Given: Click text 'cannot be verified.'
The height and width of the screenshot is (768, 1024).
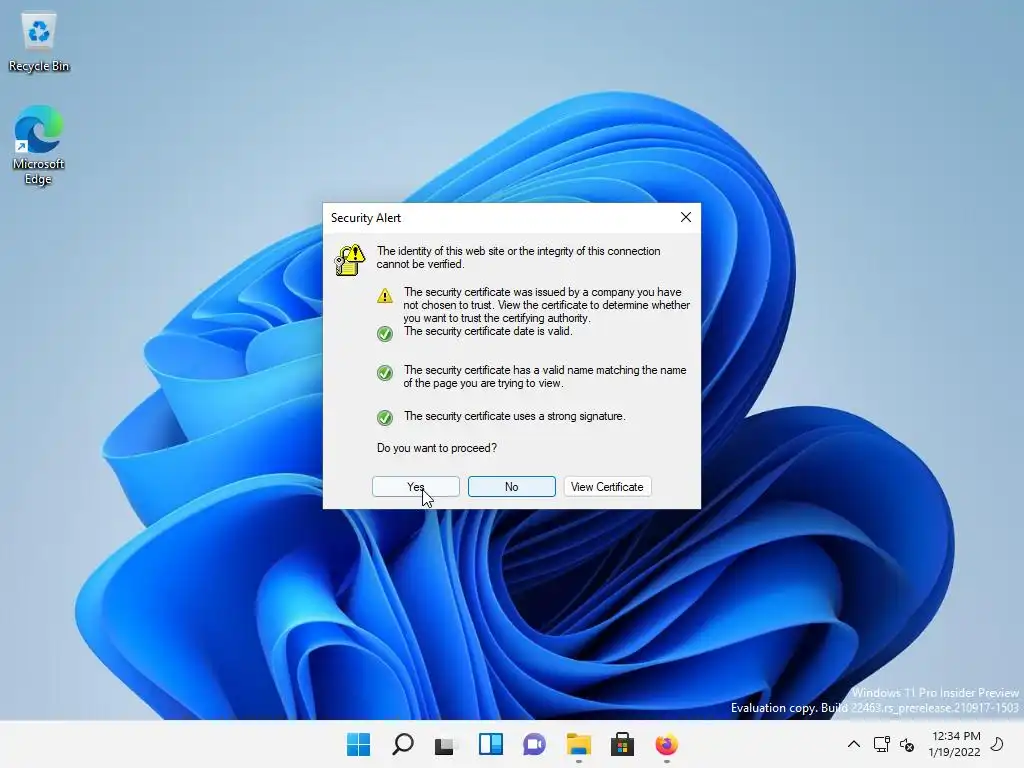Looking at the screenshot, I should (421, 264).
